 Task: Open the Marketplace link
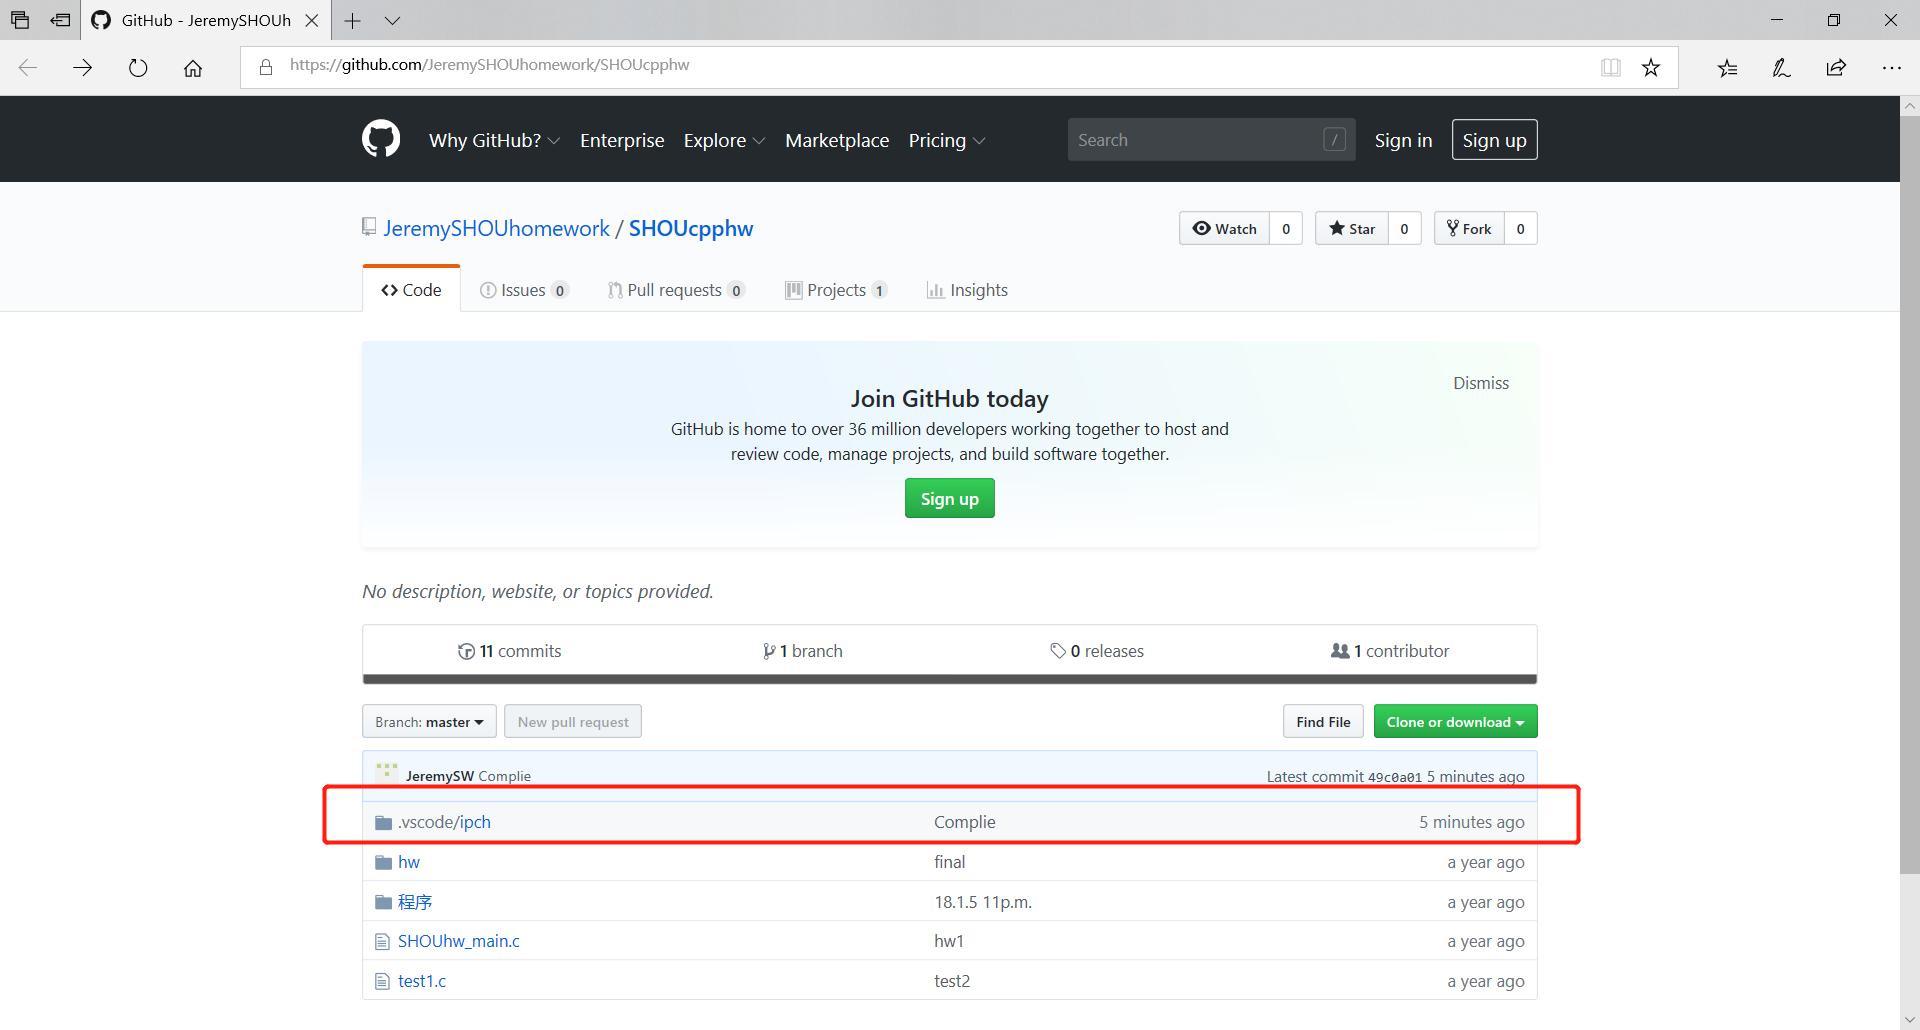[x=837, y=140]
